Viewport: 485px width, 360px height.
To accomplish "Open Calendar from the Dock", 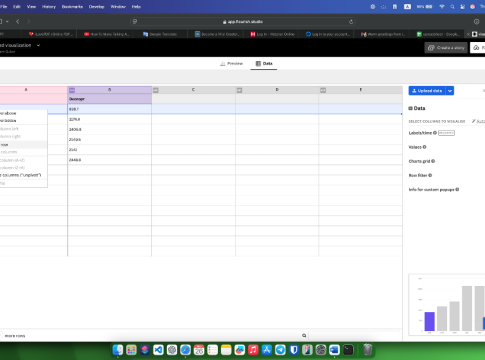I will (199, 350).
